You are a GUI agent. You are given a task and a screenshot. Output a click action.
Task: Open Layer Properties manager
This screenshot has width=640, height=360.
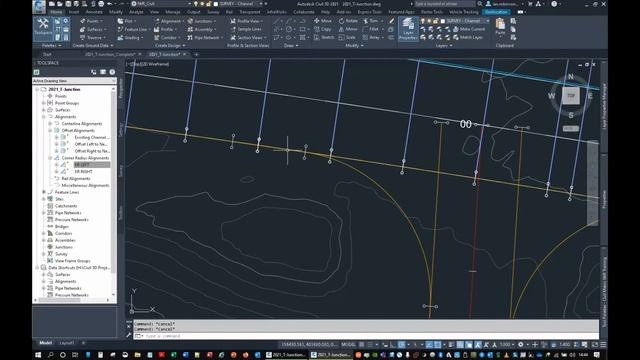(x=408, y=29)
